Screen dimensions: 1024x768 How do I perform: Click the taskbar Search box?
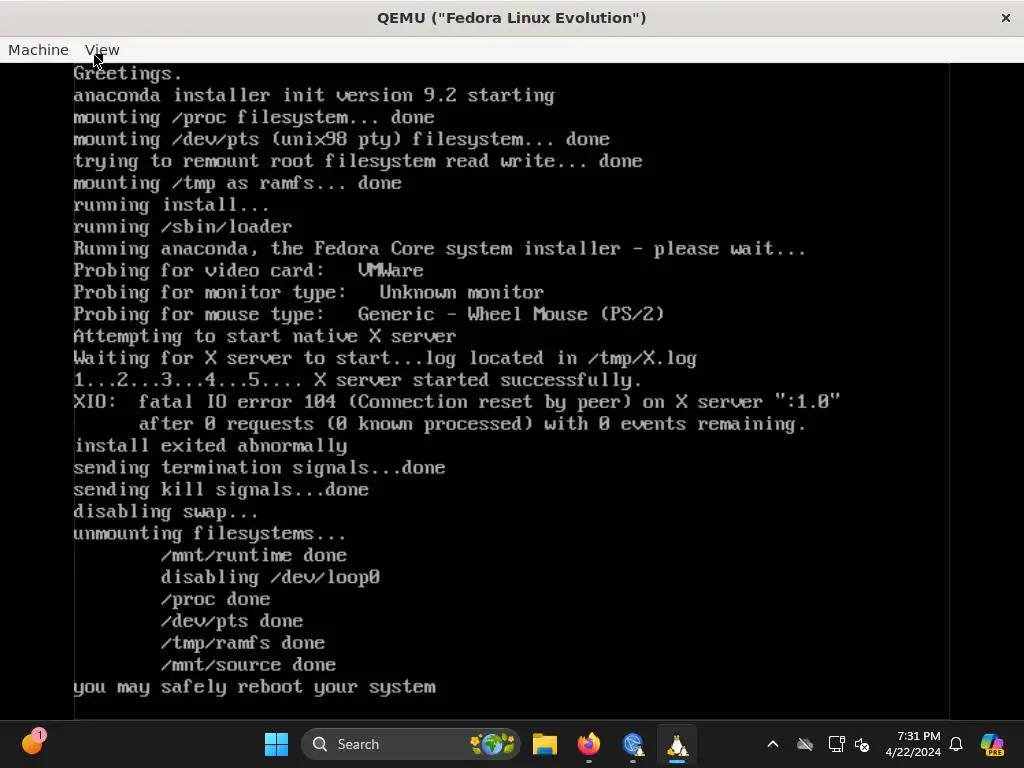coord(410,744)
